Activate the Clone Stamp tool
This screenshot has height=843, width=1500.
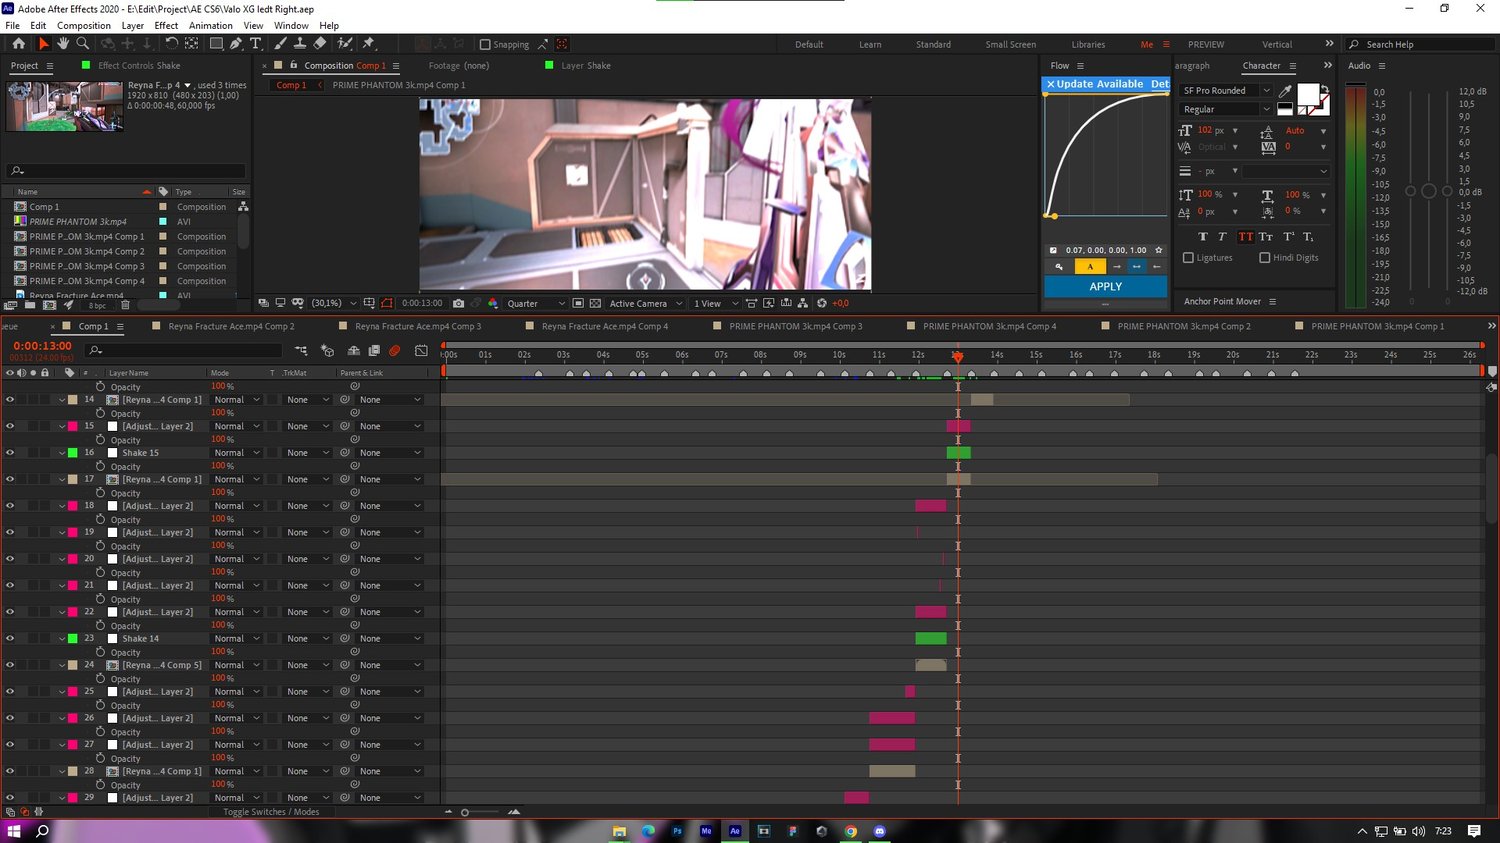click(300, 44)
